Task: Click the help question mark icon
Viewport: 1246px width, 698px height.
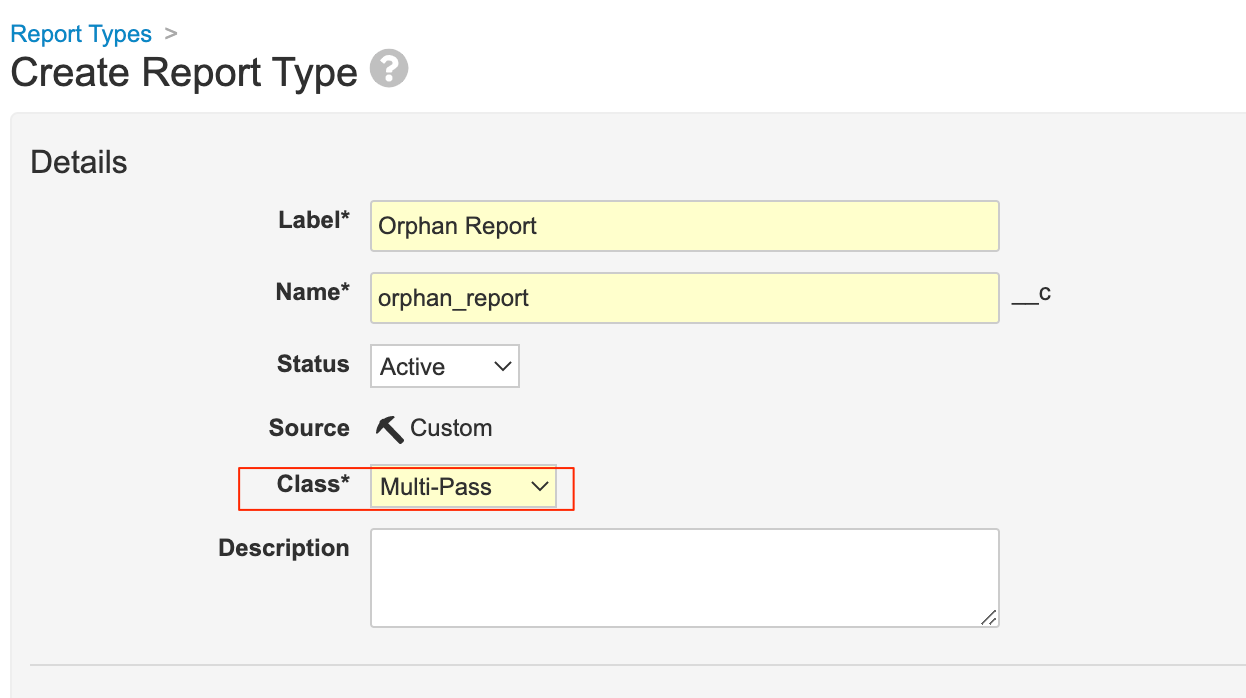Action: pos(389,69)
